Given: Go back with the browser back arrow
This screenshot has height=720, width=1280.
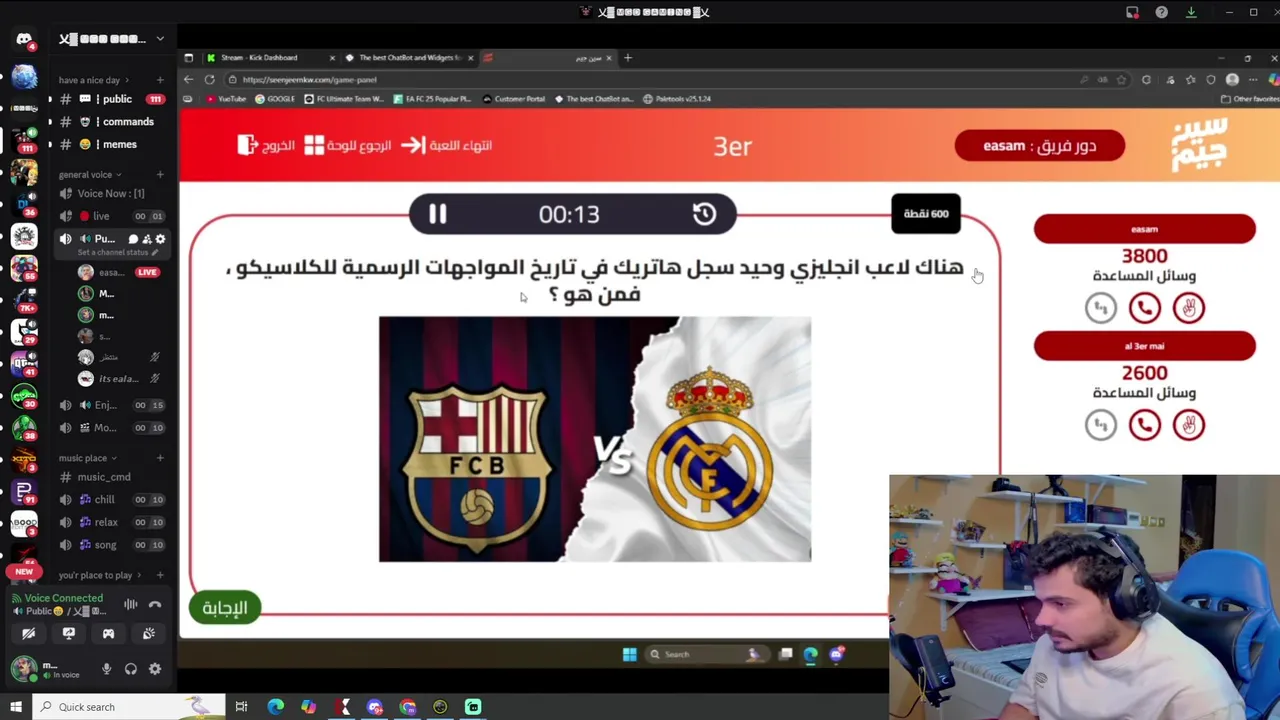Looking at the screenshot, I should coord(188,80).
